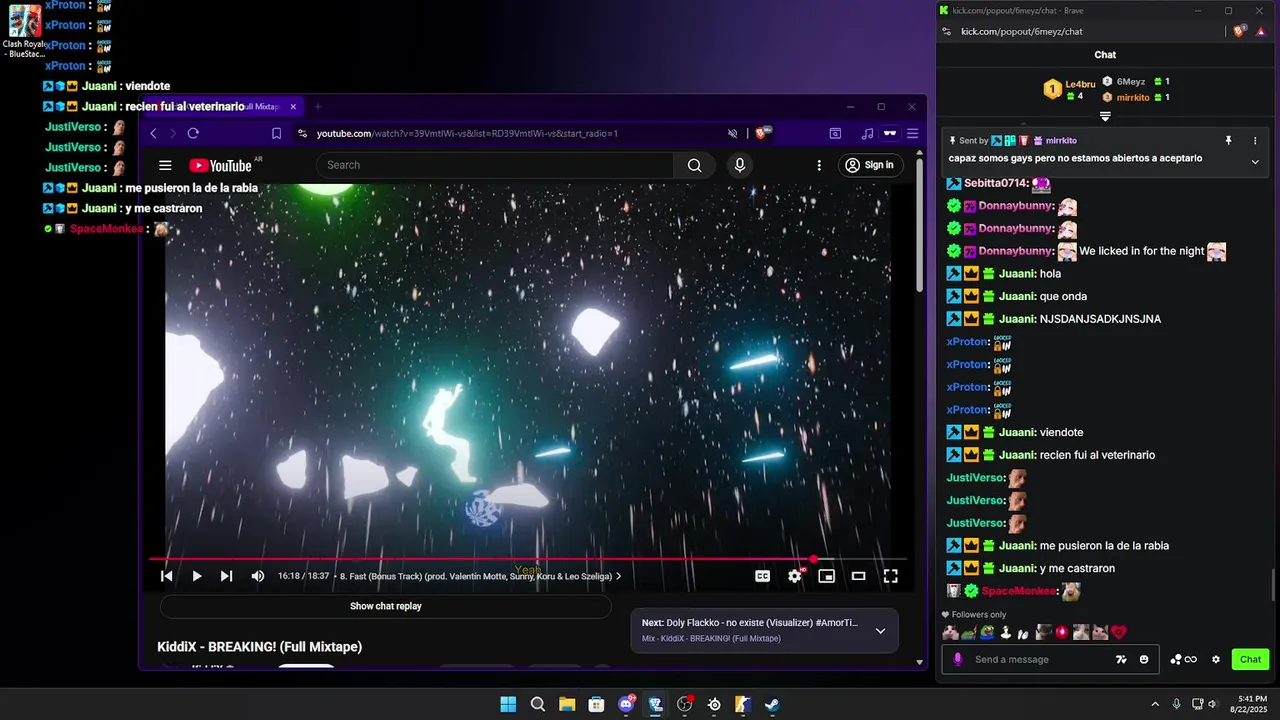Skip to next video in mix
Image resolution: width=1280 pixels, height=720 pixels.
click(x=227, y=576)
